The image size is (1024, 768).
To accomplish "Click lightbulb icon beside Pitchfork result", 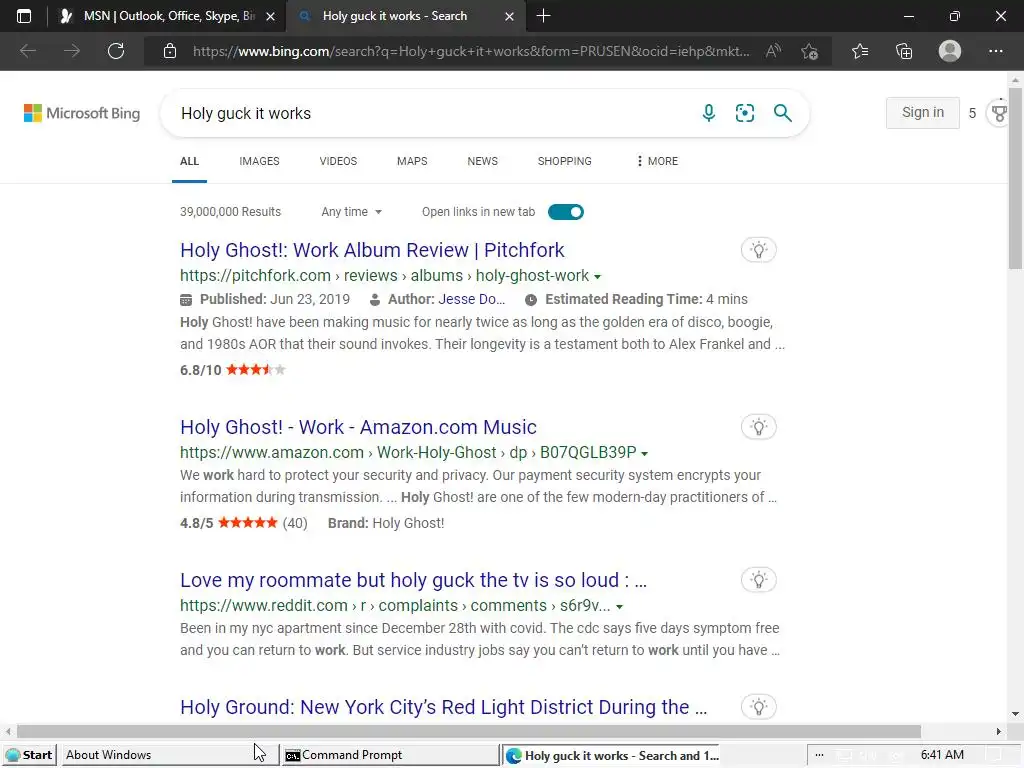I will coord(758,250).
